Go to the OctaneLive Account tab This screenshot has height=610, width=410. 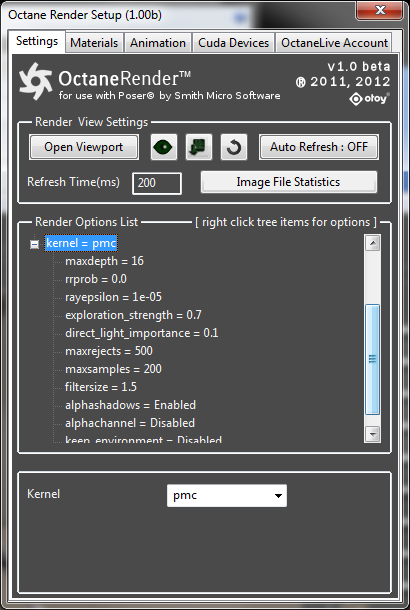[x=334, y=43]
